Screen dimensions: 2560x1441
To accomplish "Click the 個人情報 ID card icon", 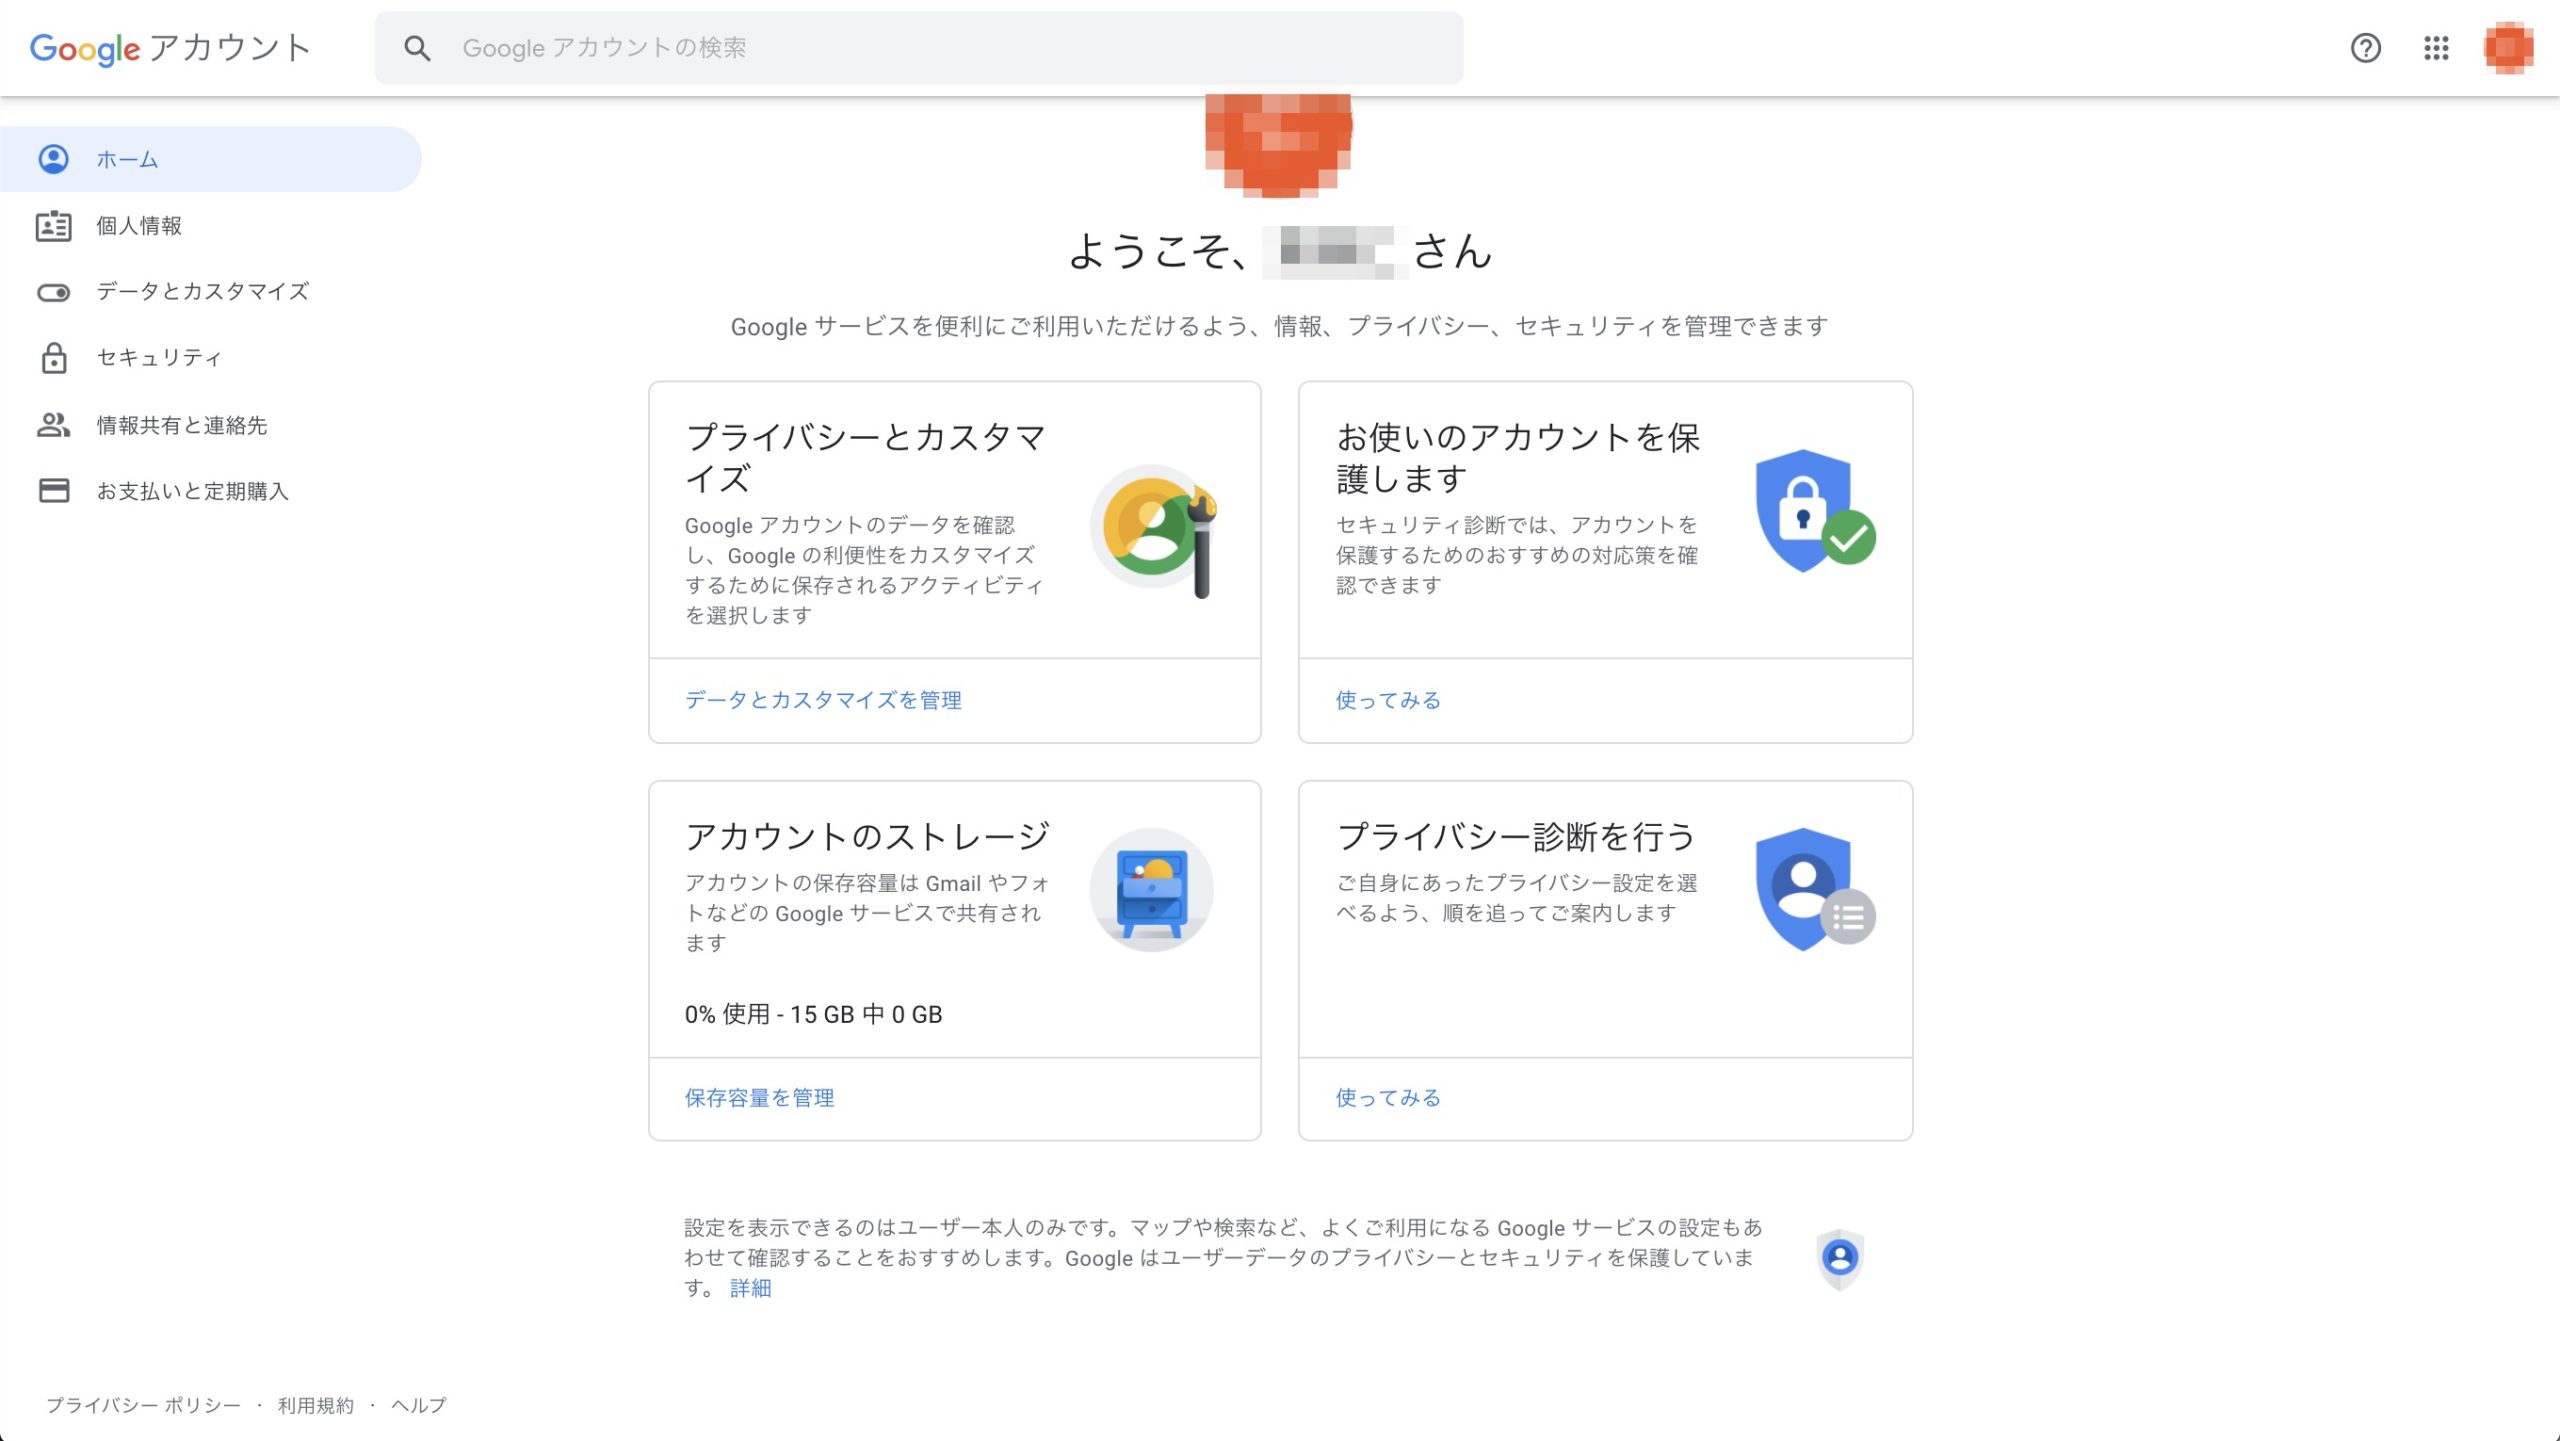I will click(53, 226).
